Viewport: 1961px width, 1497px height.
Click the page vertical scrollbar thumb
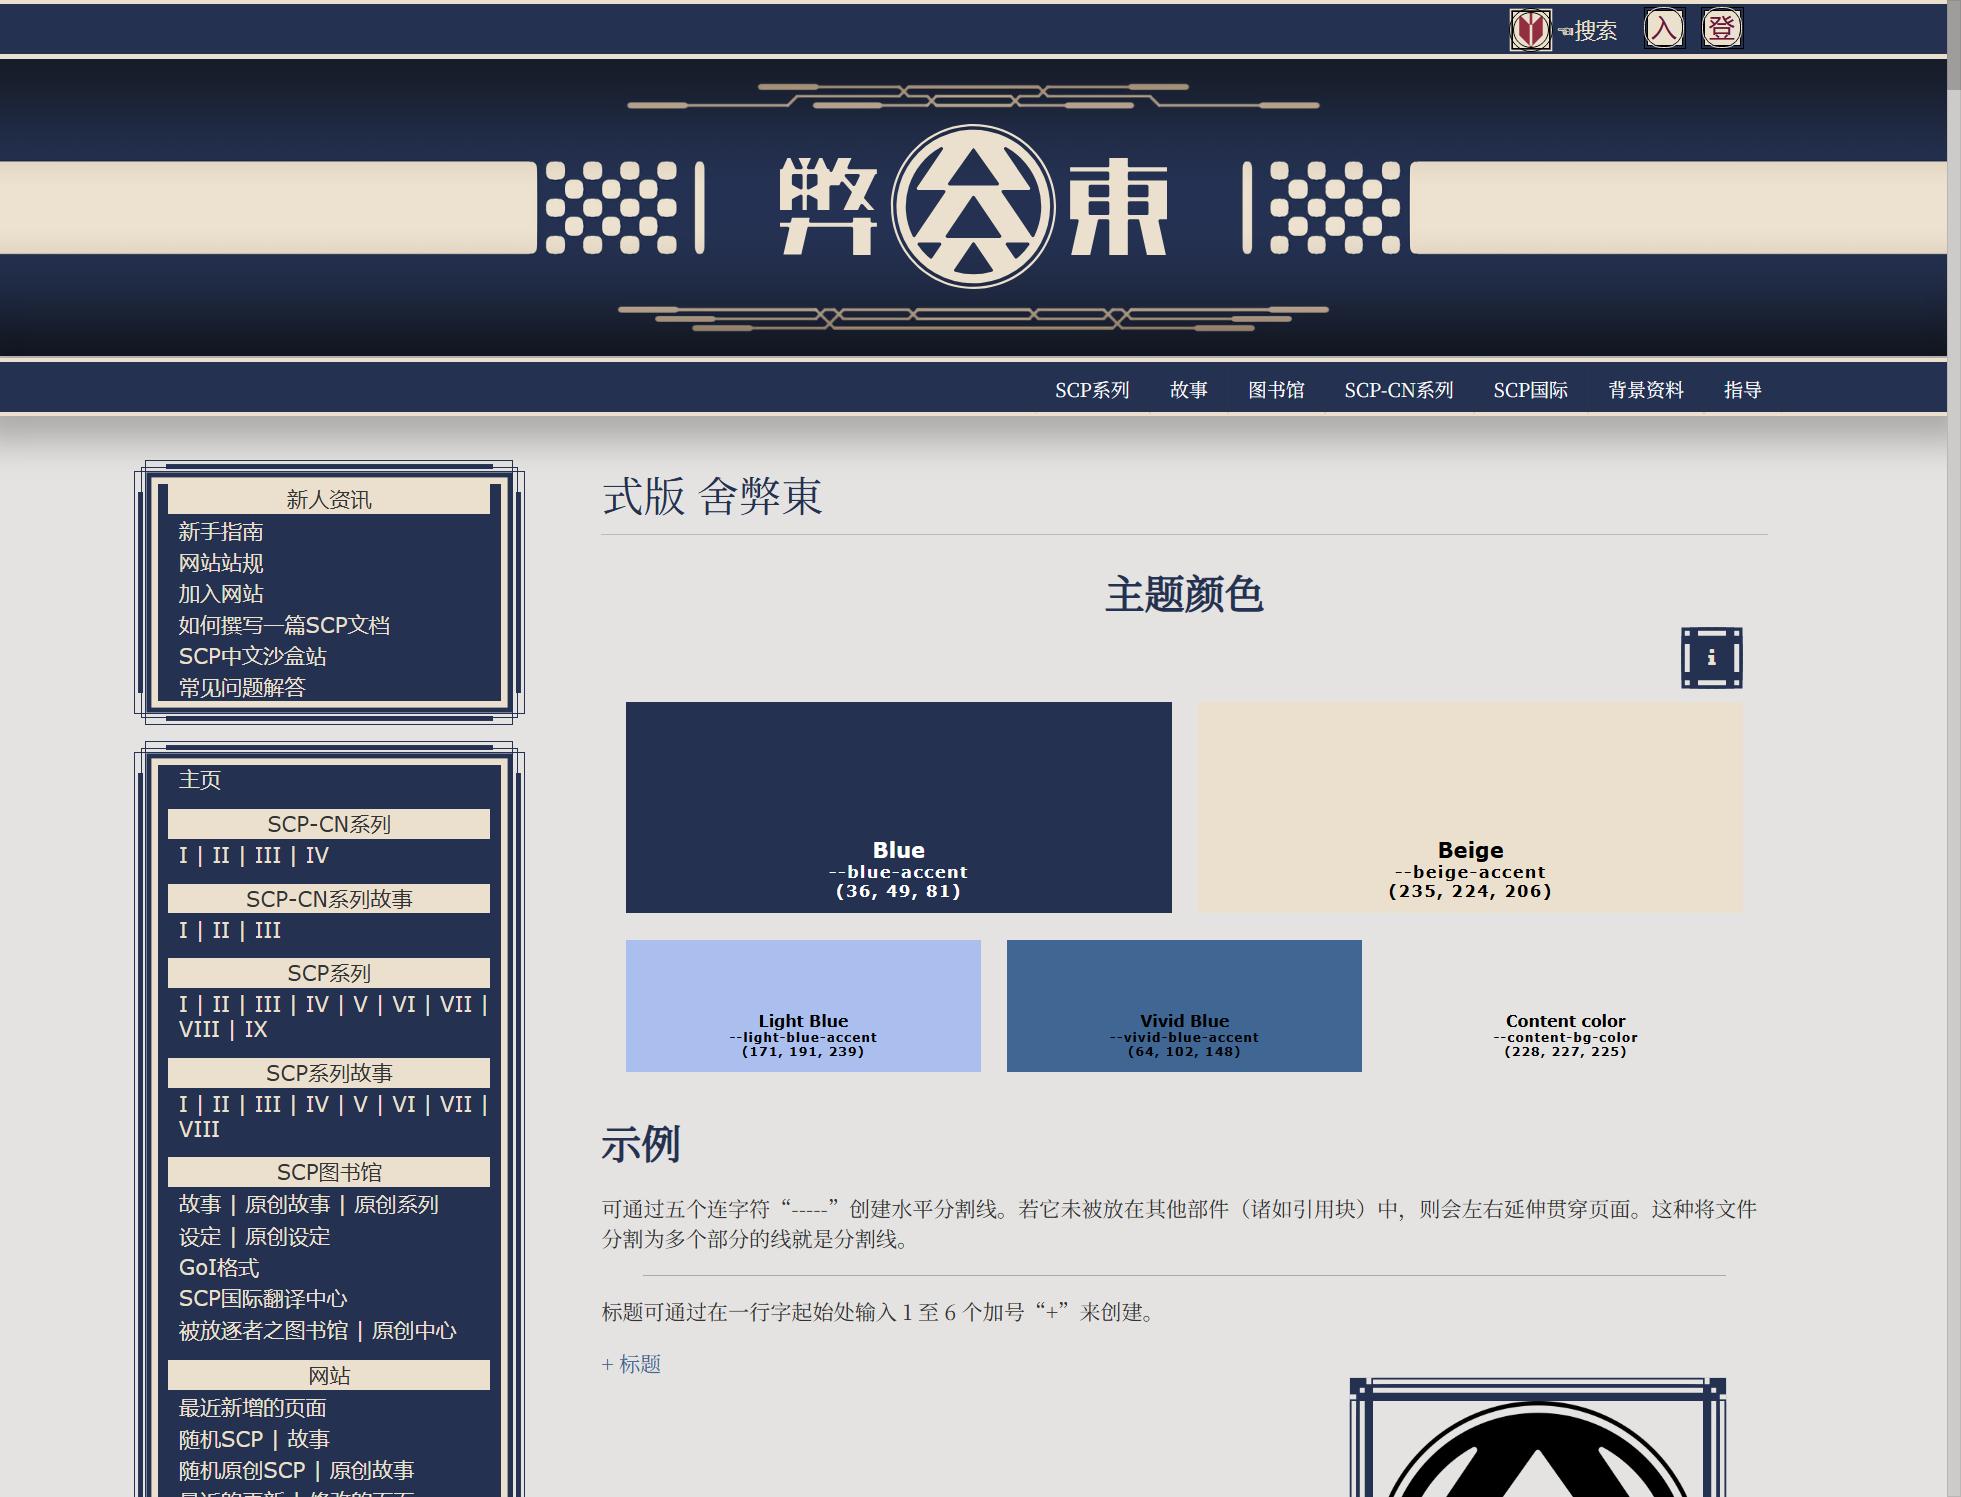1953,45
